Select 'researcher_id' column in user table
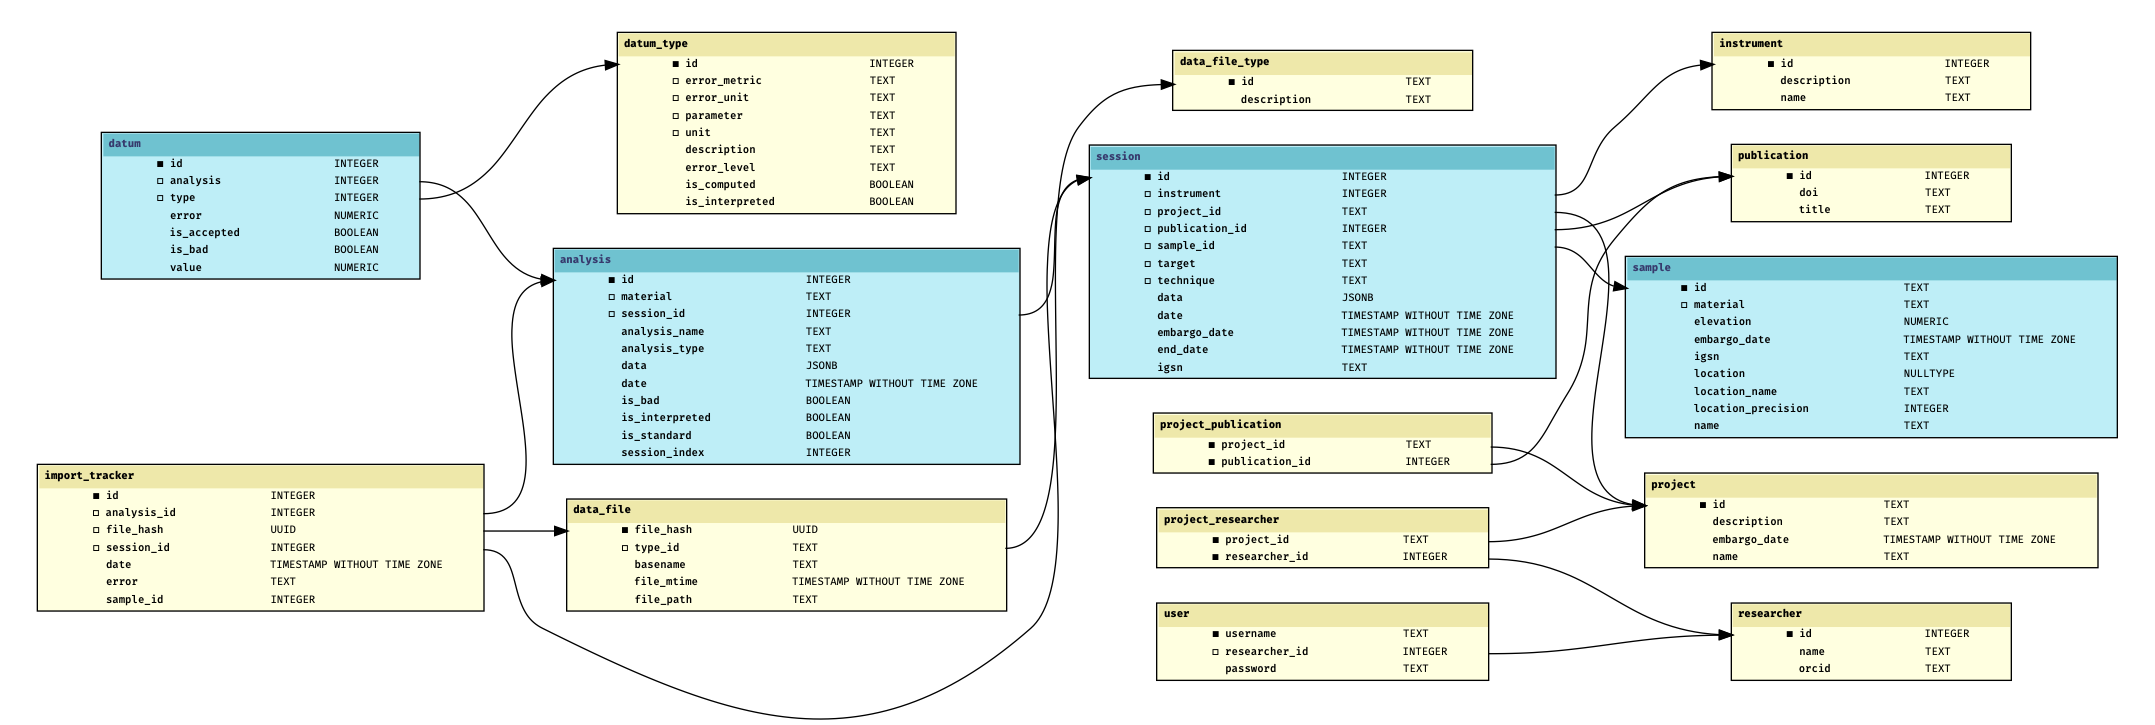The height and width of the screenshot is (725, 2155). pyautogui.click(x=1267, y=652)
